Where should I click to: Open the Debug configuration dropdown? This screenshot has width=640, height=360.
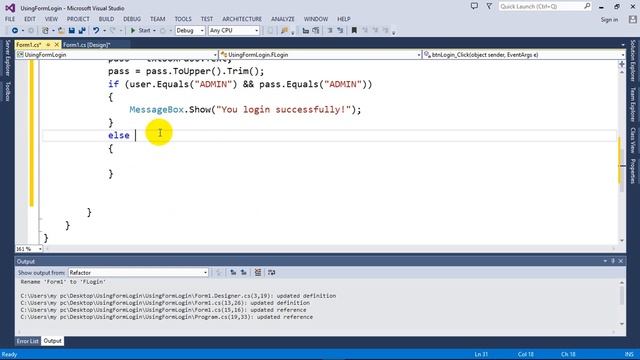[190, 31]
